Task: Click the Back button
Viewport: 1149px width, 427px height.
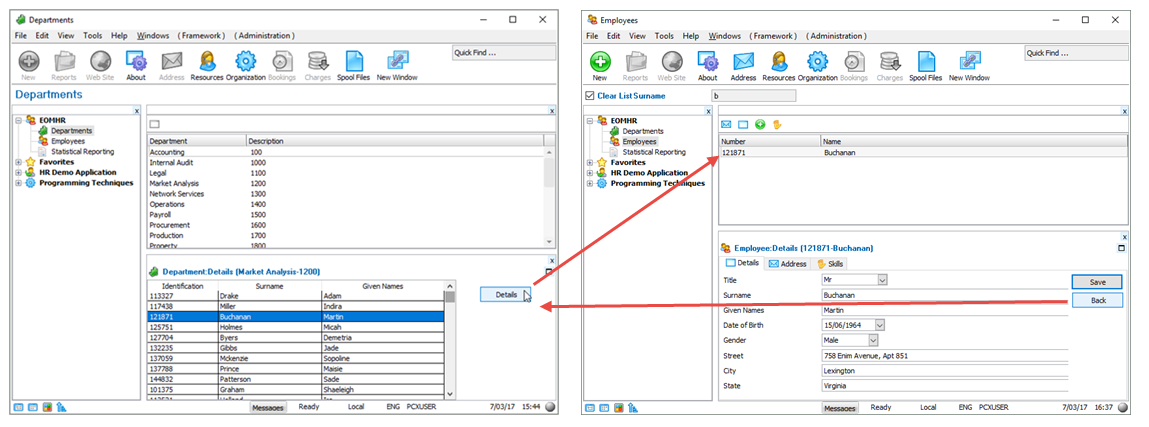Action: pos(1097,300)
